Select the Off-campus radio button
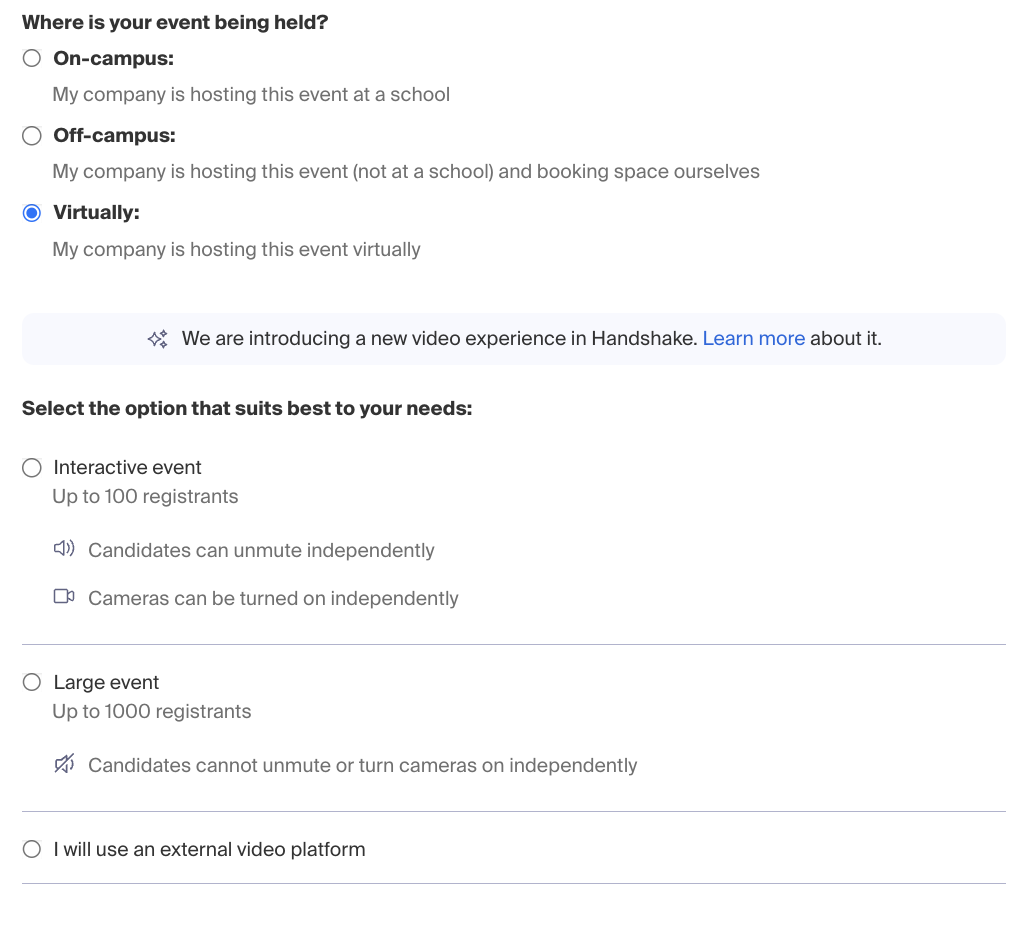This screenshot has width=1022, height=944. point(32,136)
